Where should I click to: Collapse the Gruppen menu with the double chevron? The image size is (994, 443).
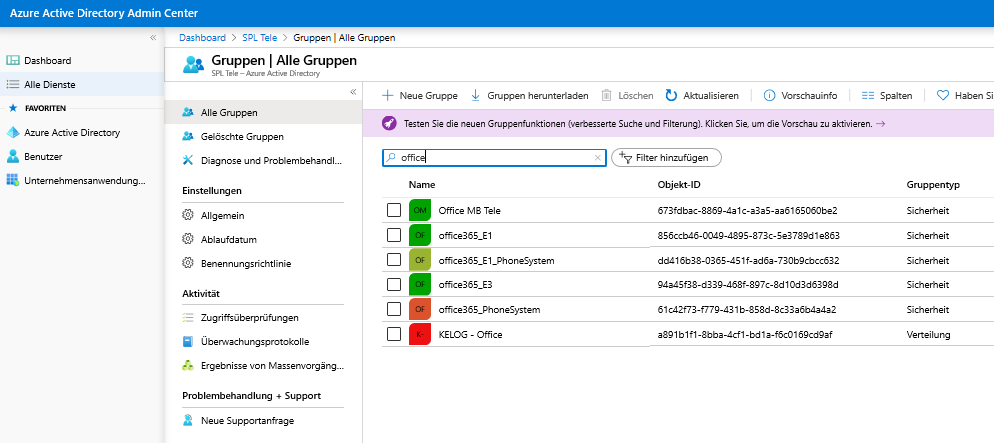coord(353,92)
